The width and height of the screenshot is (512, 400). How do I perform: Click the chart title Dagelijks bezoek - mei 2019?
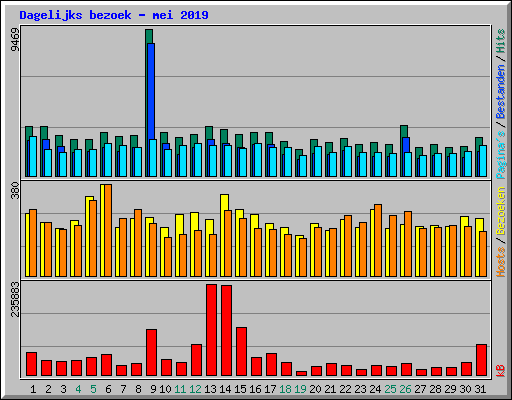coord(114,15)
